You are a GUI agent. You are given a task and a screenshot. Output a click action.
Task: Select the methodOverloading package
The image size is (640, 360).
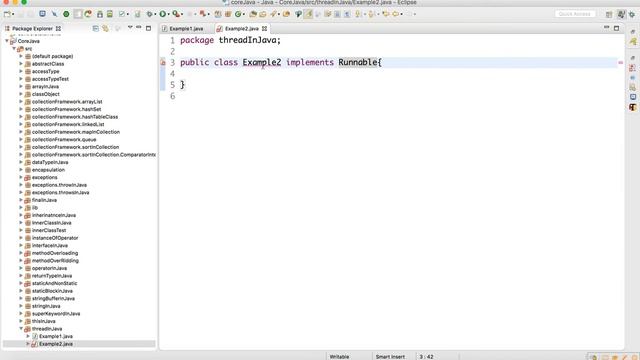[x=55, y=253]
